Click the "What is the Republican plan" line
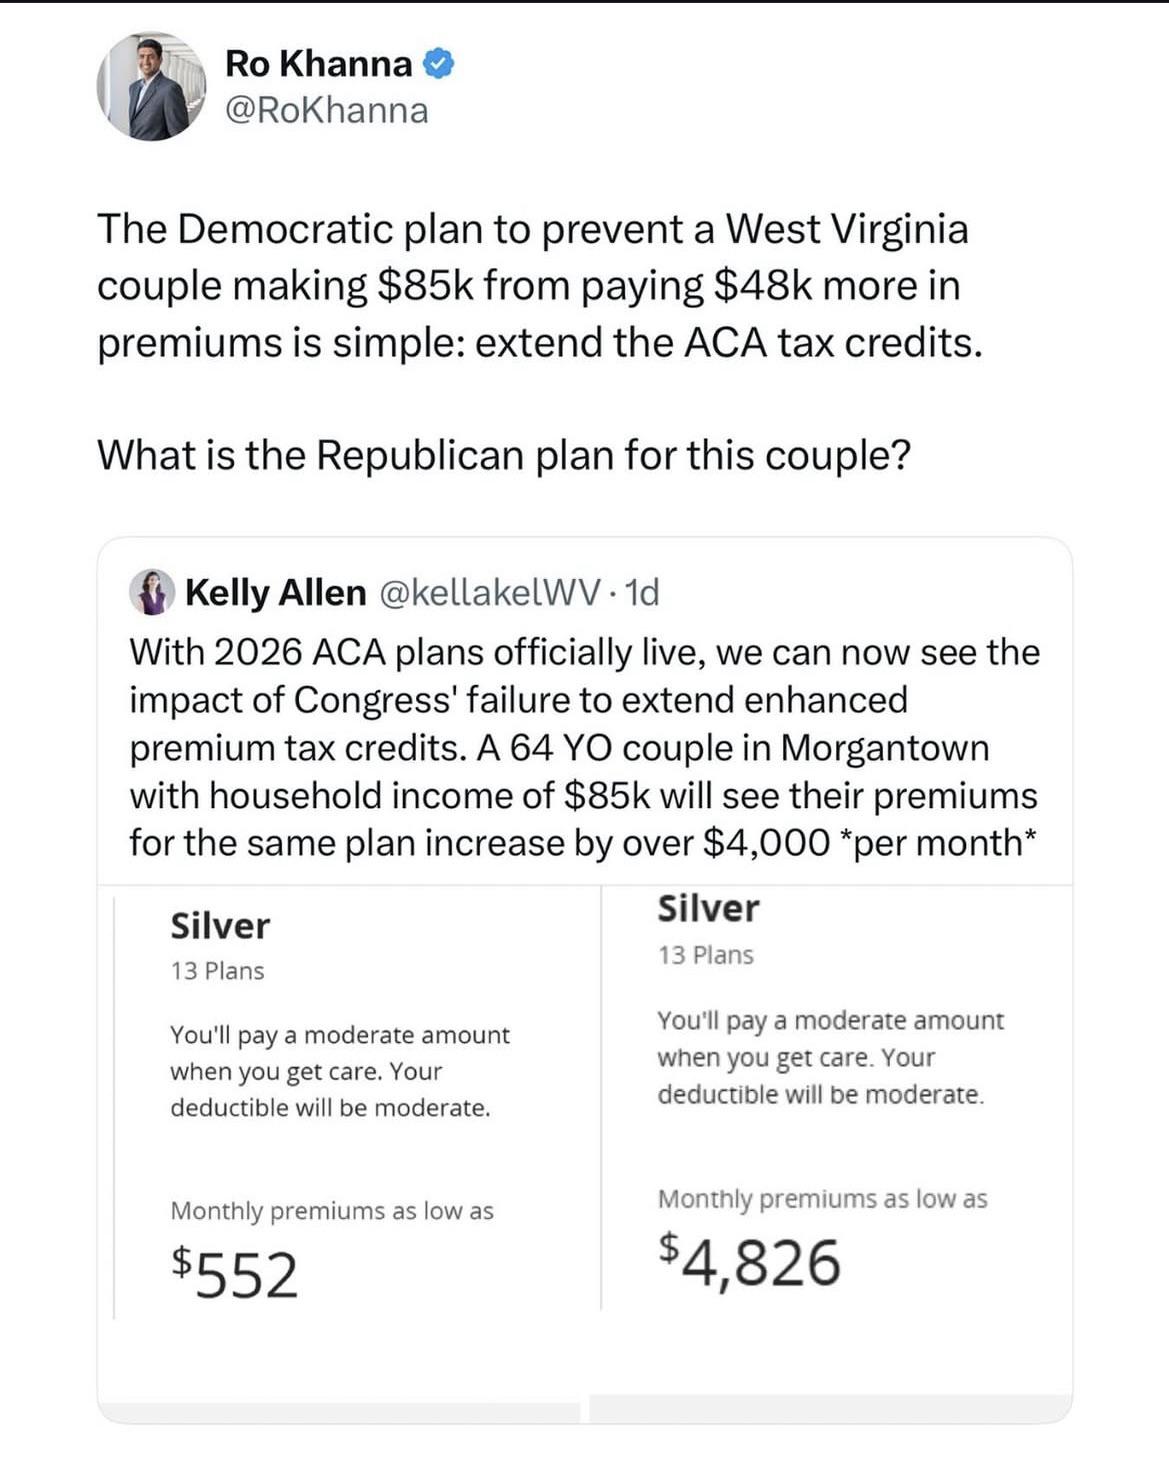 coord(504,456)
